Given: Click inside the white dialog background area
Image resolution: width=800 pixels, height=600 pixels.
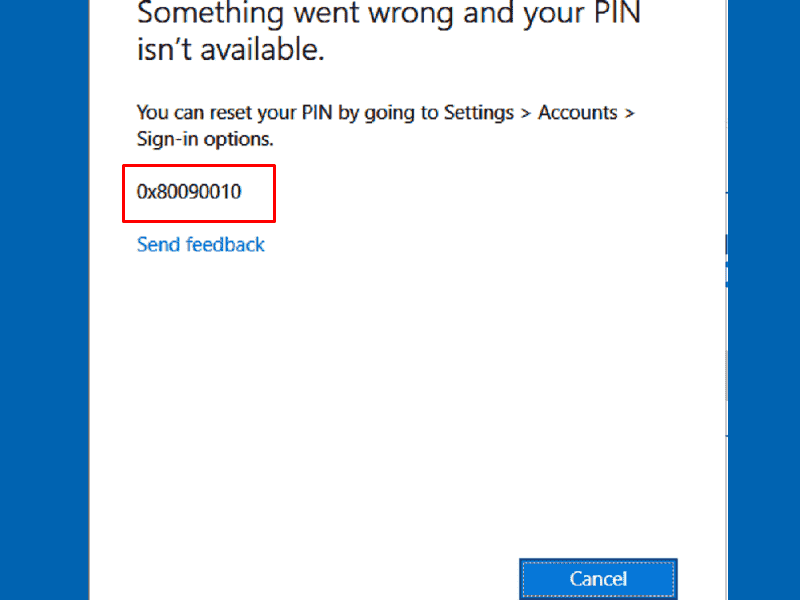Looking at the screenshot, I should pyautogui.click(x=400, y=400).
